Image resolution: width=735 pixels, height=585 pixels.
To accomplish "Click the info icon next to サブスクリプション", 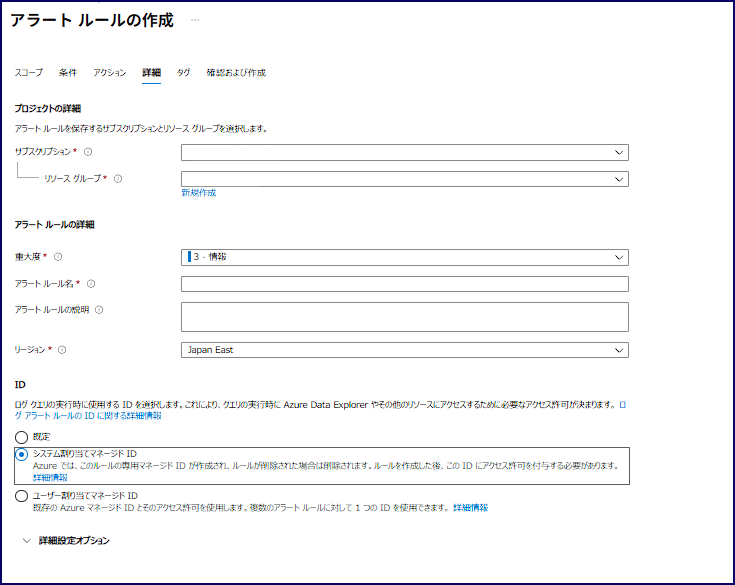I will (x=88, y=152).
